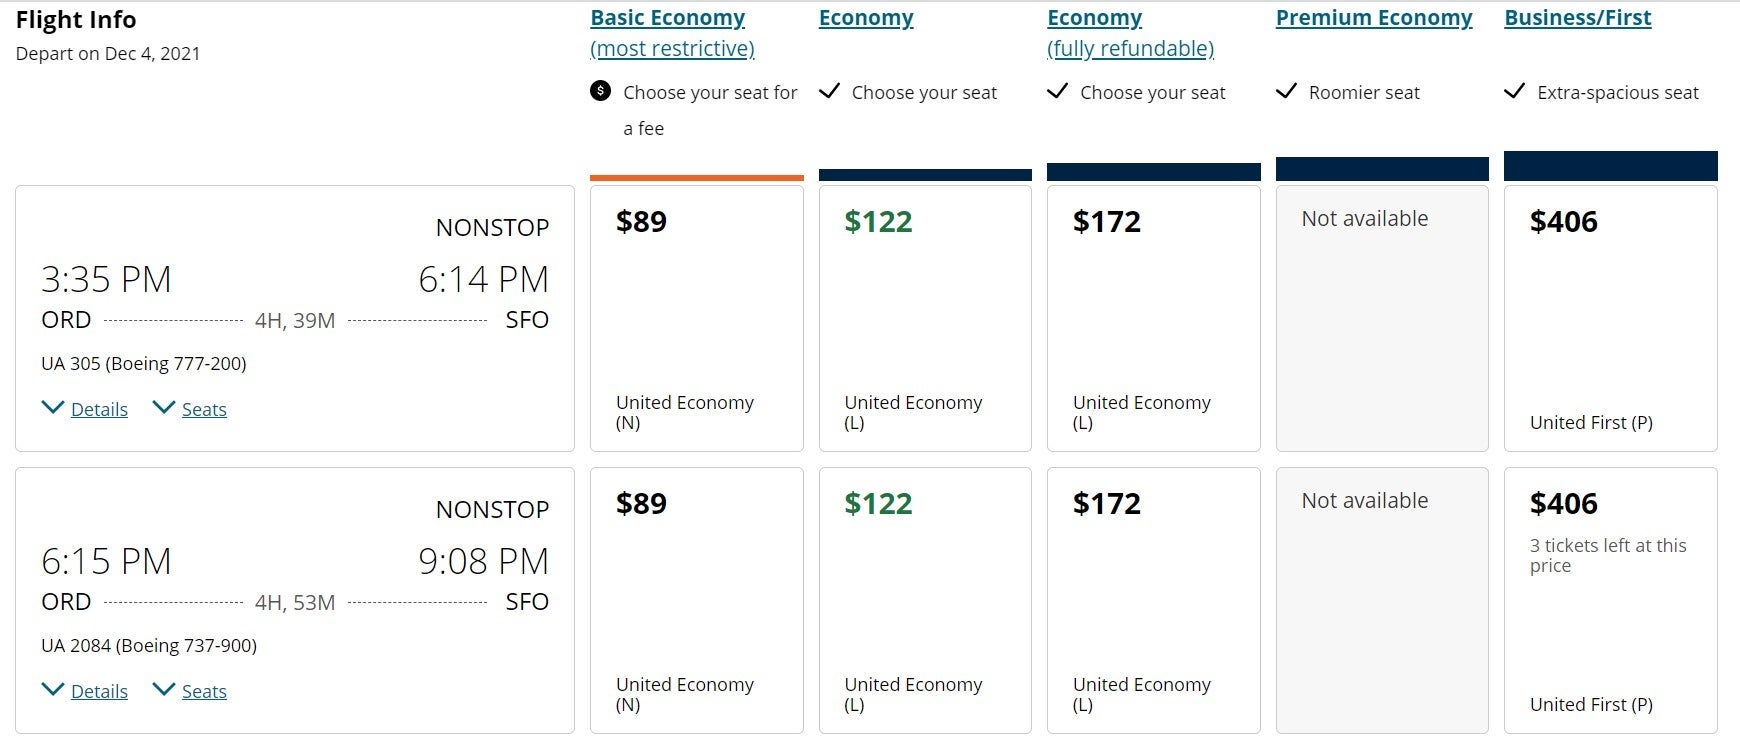Open the Premium Economy column header link

pos(1373,18)
